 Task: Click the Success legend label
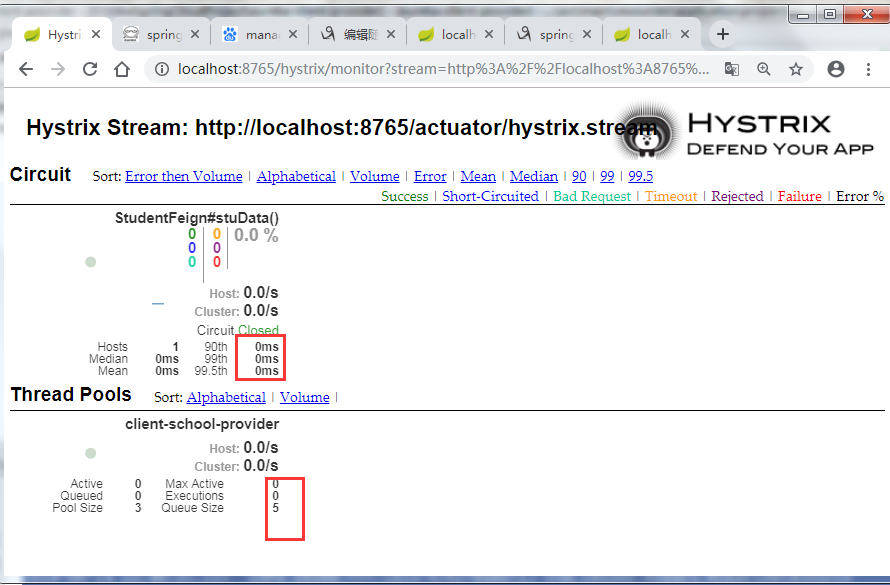(405, 196)
